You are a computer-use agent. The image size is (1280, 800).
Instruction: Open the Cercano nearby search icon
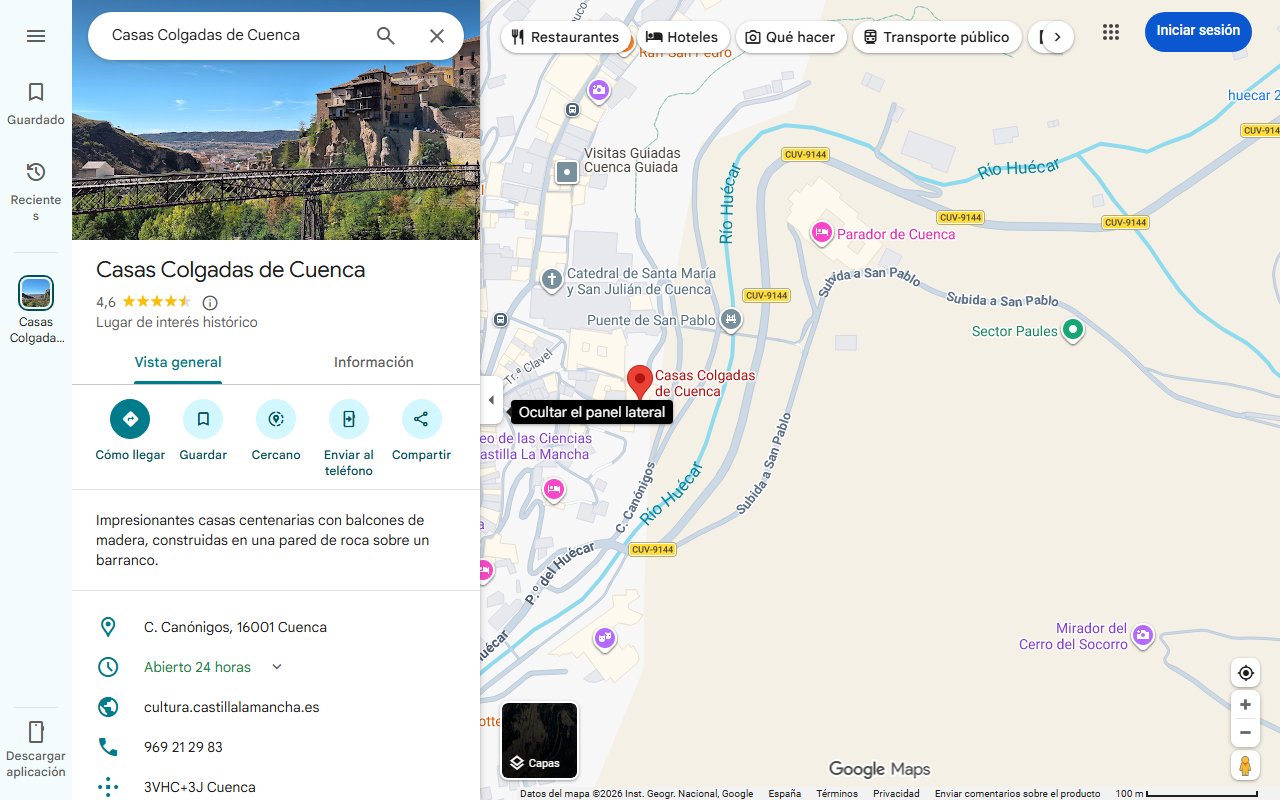(275, 419)
